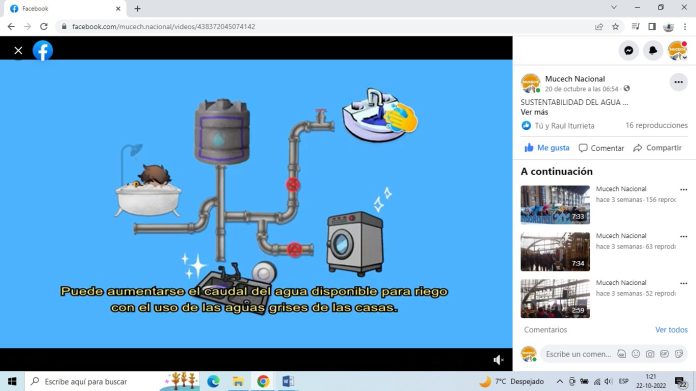
Task: Focus the Escribe un comentario field
Action: pyautogui.click(x=578, y=354)
